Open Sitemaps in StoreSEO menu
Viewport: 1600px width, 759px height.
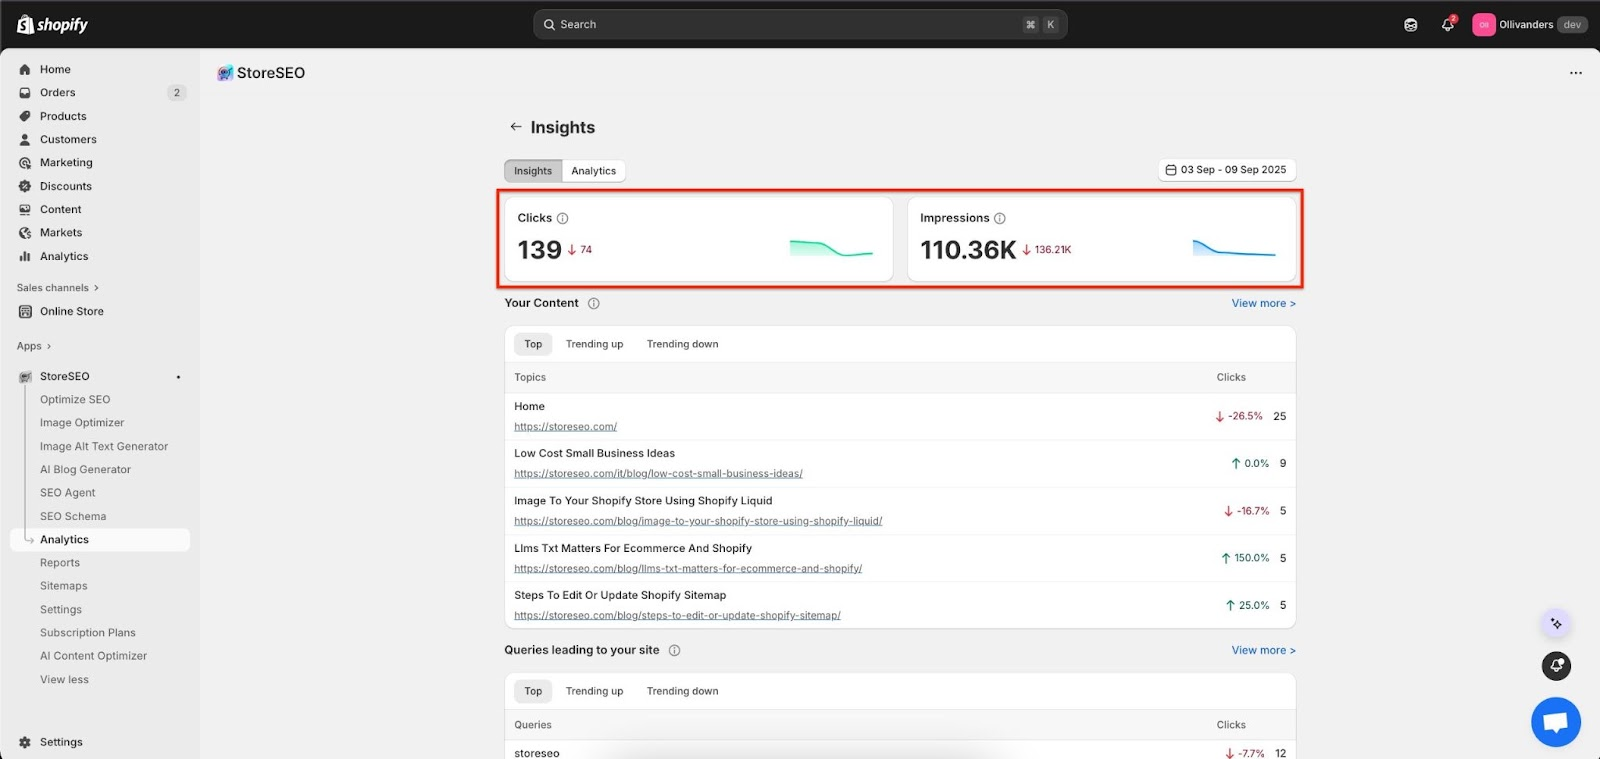64,586
